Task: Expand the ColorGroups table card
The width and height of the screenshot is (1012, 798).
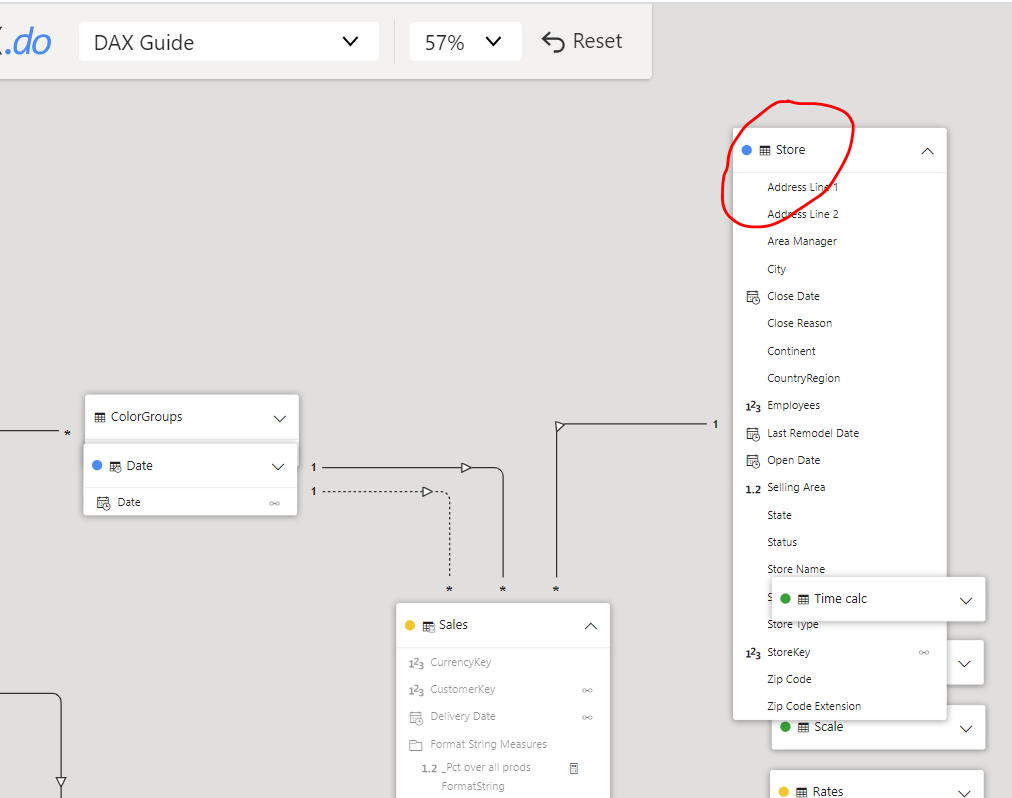Action: click(x=279, y=418)
